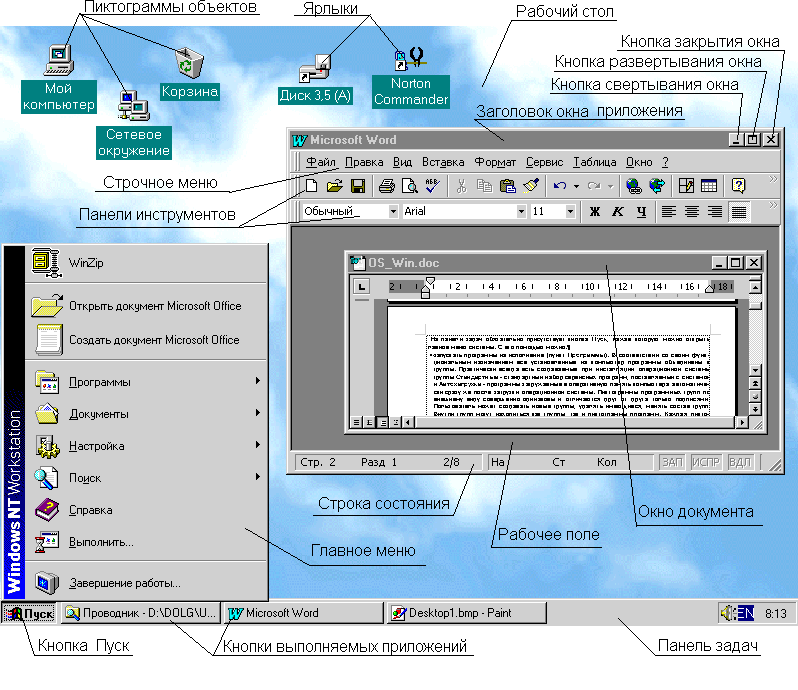Screen dimensions: 798x690
Task: Click the Redo arrow icon
Action: coord(594,186)
